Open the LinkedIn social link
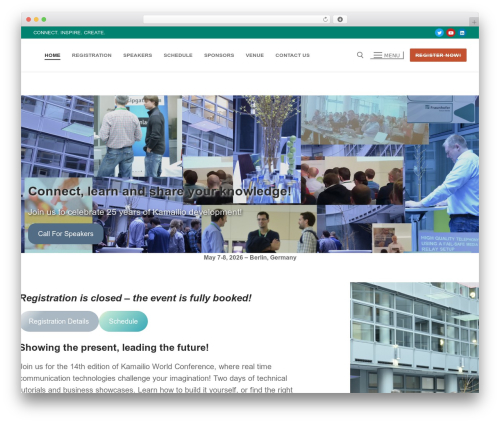This screenshot has height=423, width=500. [462, 33]
